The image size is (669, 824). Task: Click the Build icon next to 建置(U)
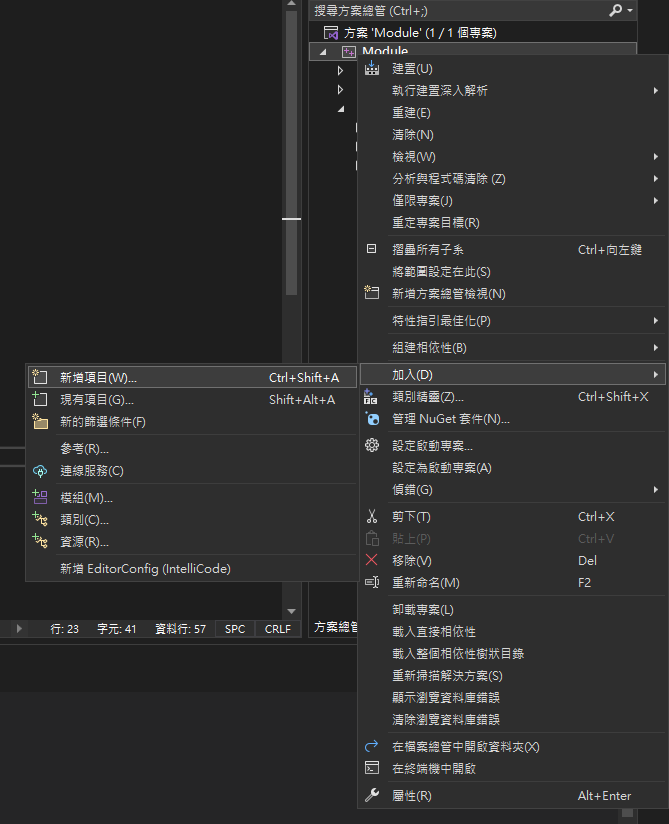(x=372, y=68)
